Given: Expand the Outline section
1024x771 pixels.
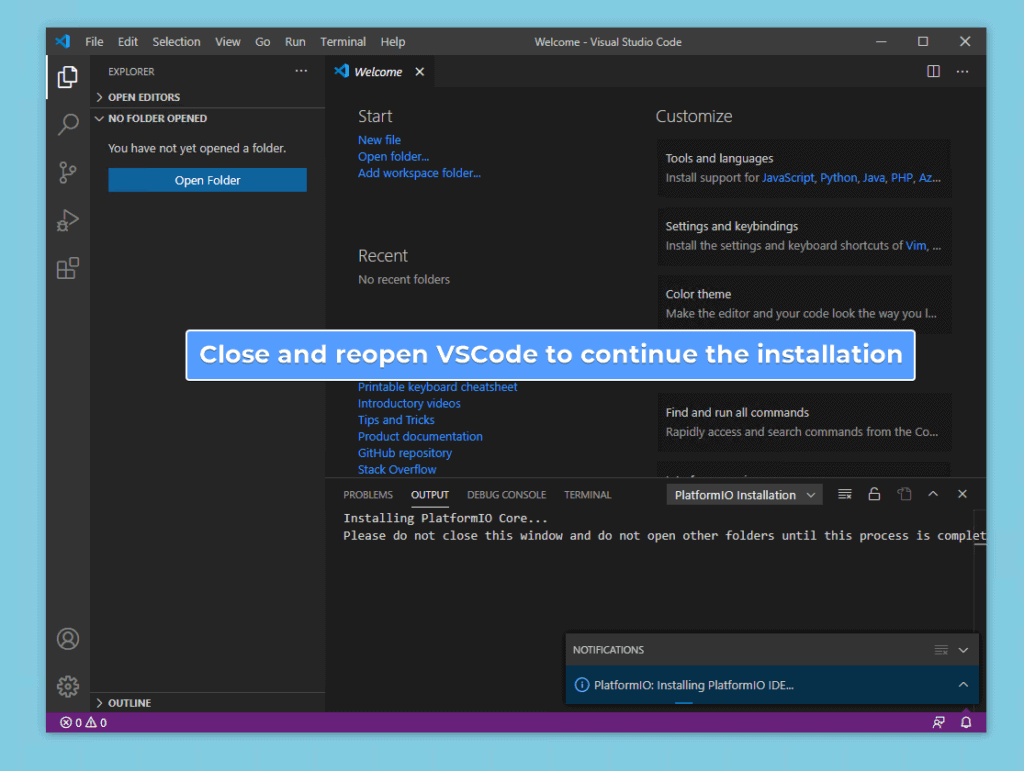Looking at the screenshot, I should (x=208, y=702).
